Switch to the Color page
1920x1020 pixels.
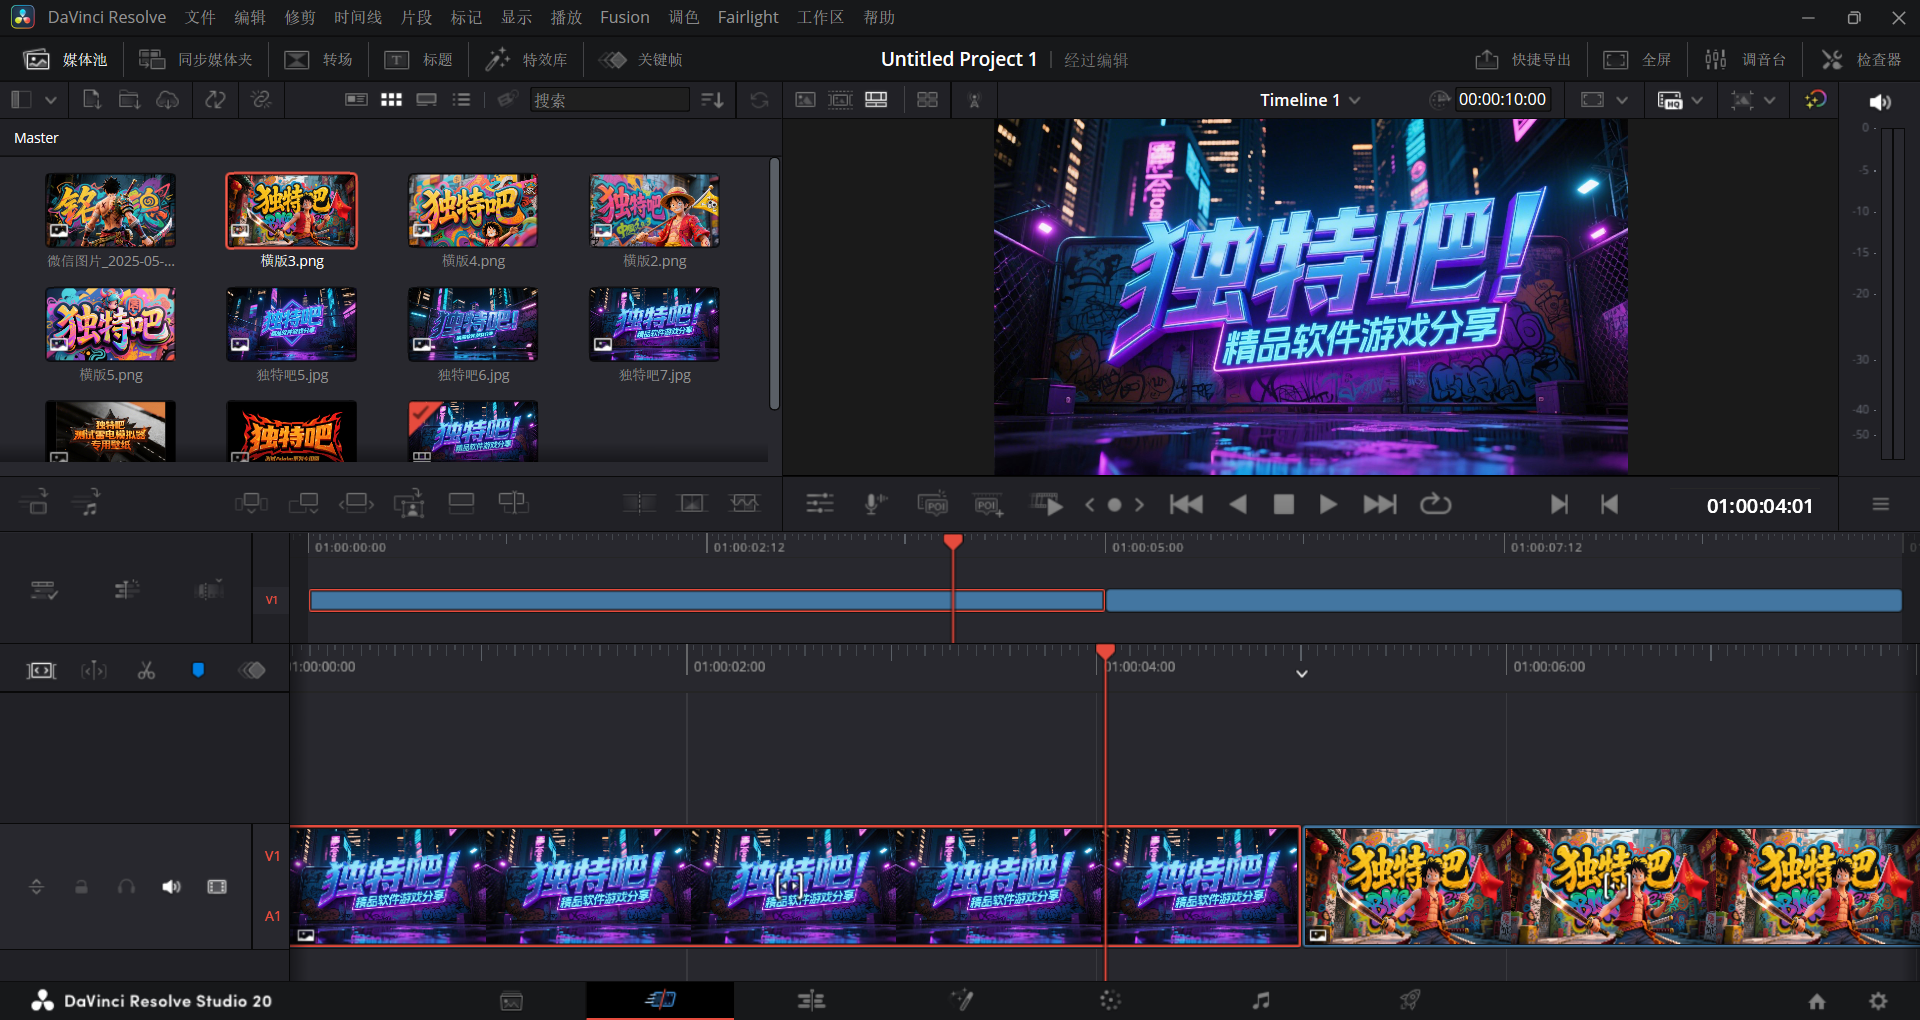tap(1110, 1000)
